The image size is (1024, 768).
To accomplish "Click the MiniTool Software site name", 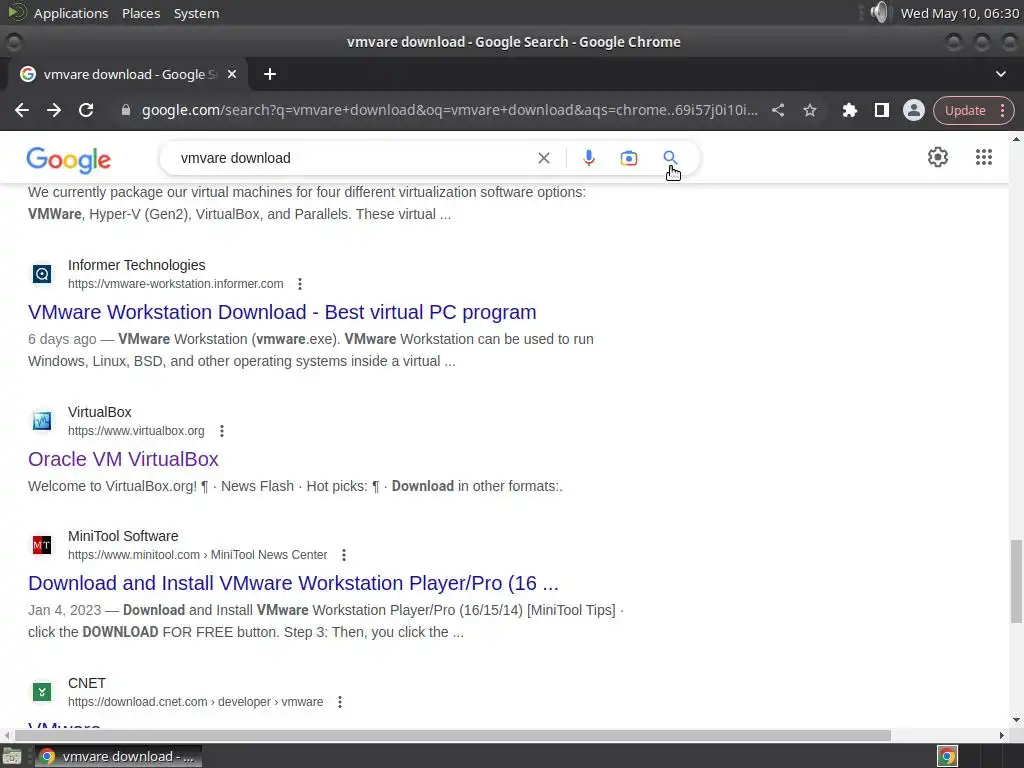I will pyautogui.click(x=123, y=536).
